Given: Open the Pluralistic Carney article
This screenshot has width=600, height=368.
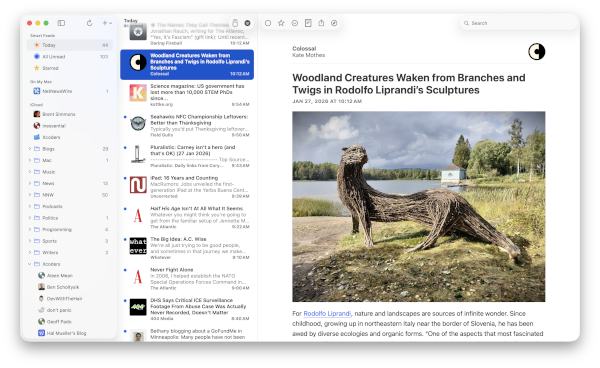Looking at the screenshot, I should [x=187, y=156].
